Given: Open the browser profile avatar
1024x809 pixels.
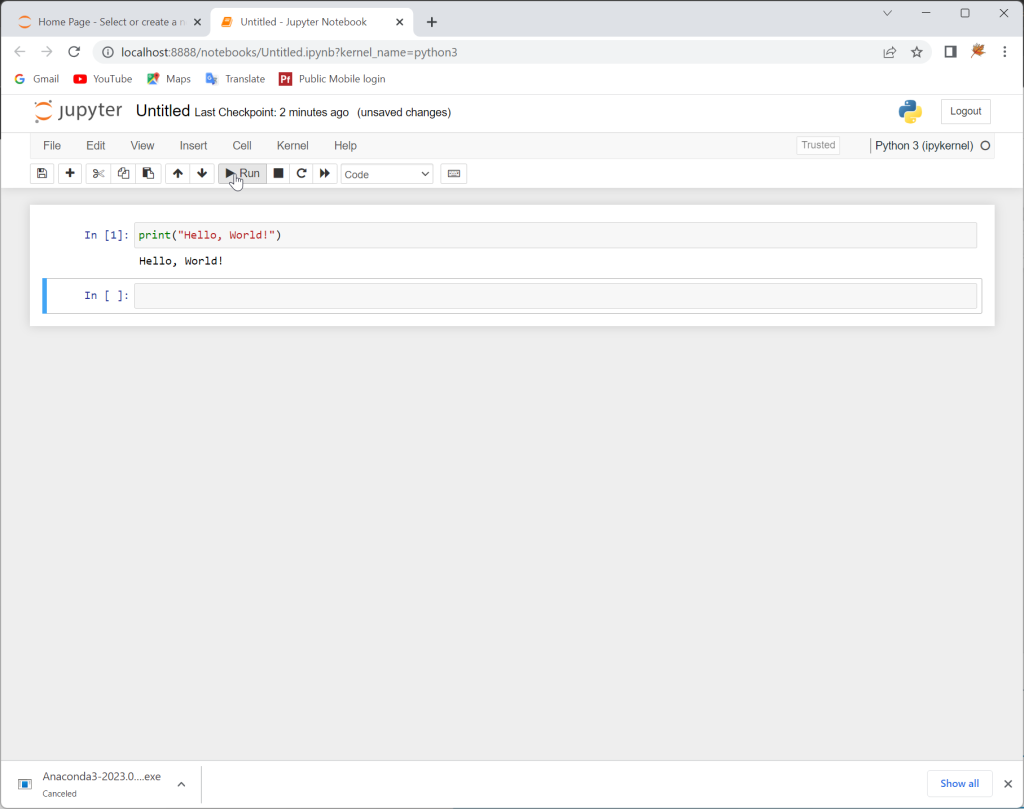Looking at the screenshot, I should click(x=978, y=52).
